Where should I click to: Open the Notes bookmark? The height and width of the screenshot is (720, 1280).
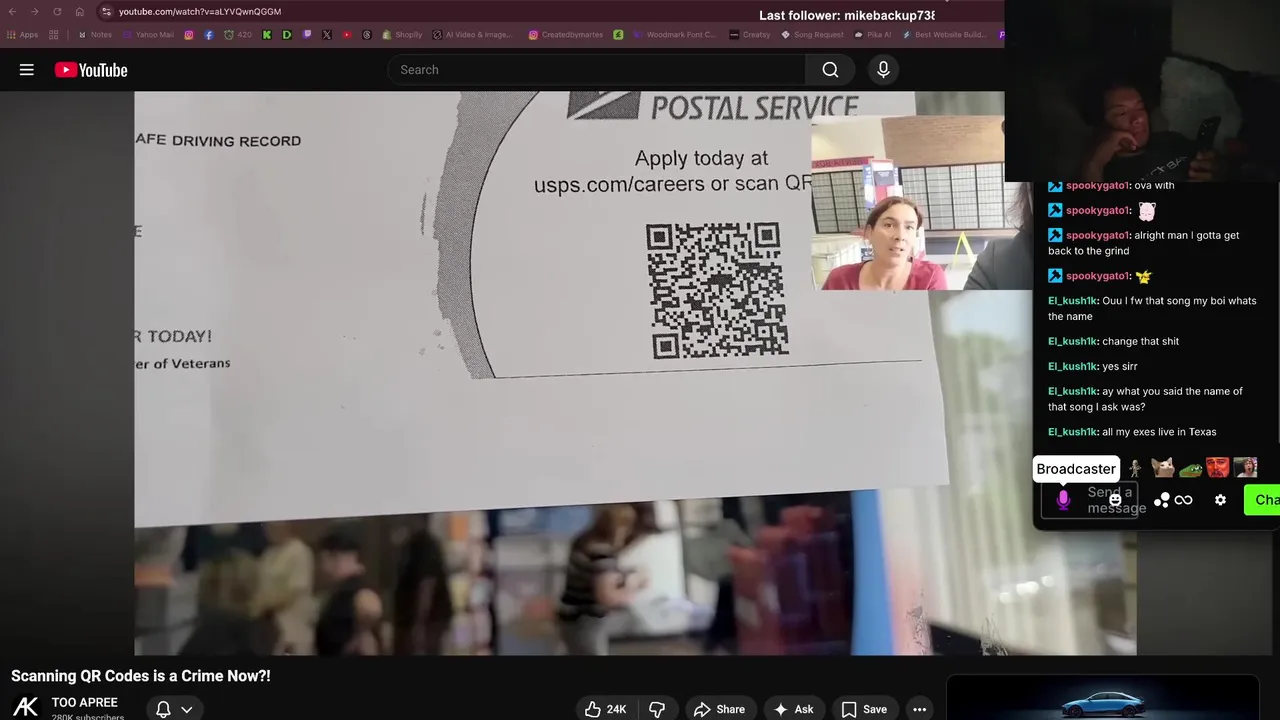pos(95,35)
